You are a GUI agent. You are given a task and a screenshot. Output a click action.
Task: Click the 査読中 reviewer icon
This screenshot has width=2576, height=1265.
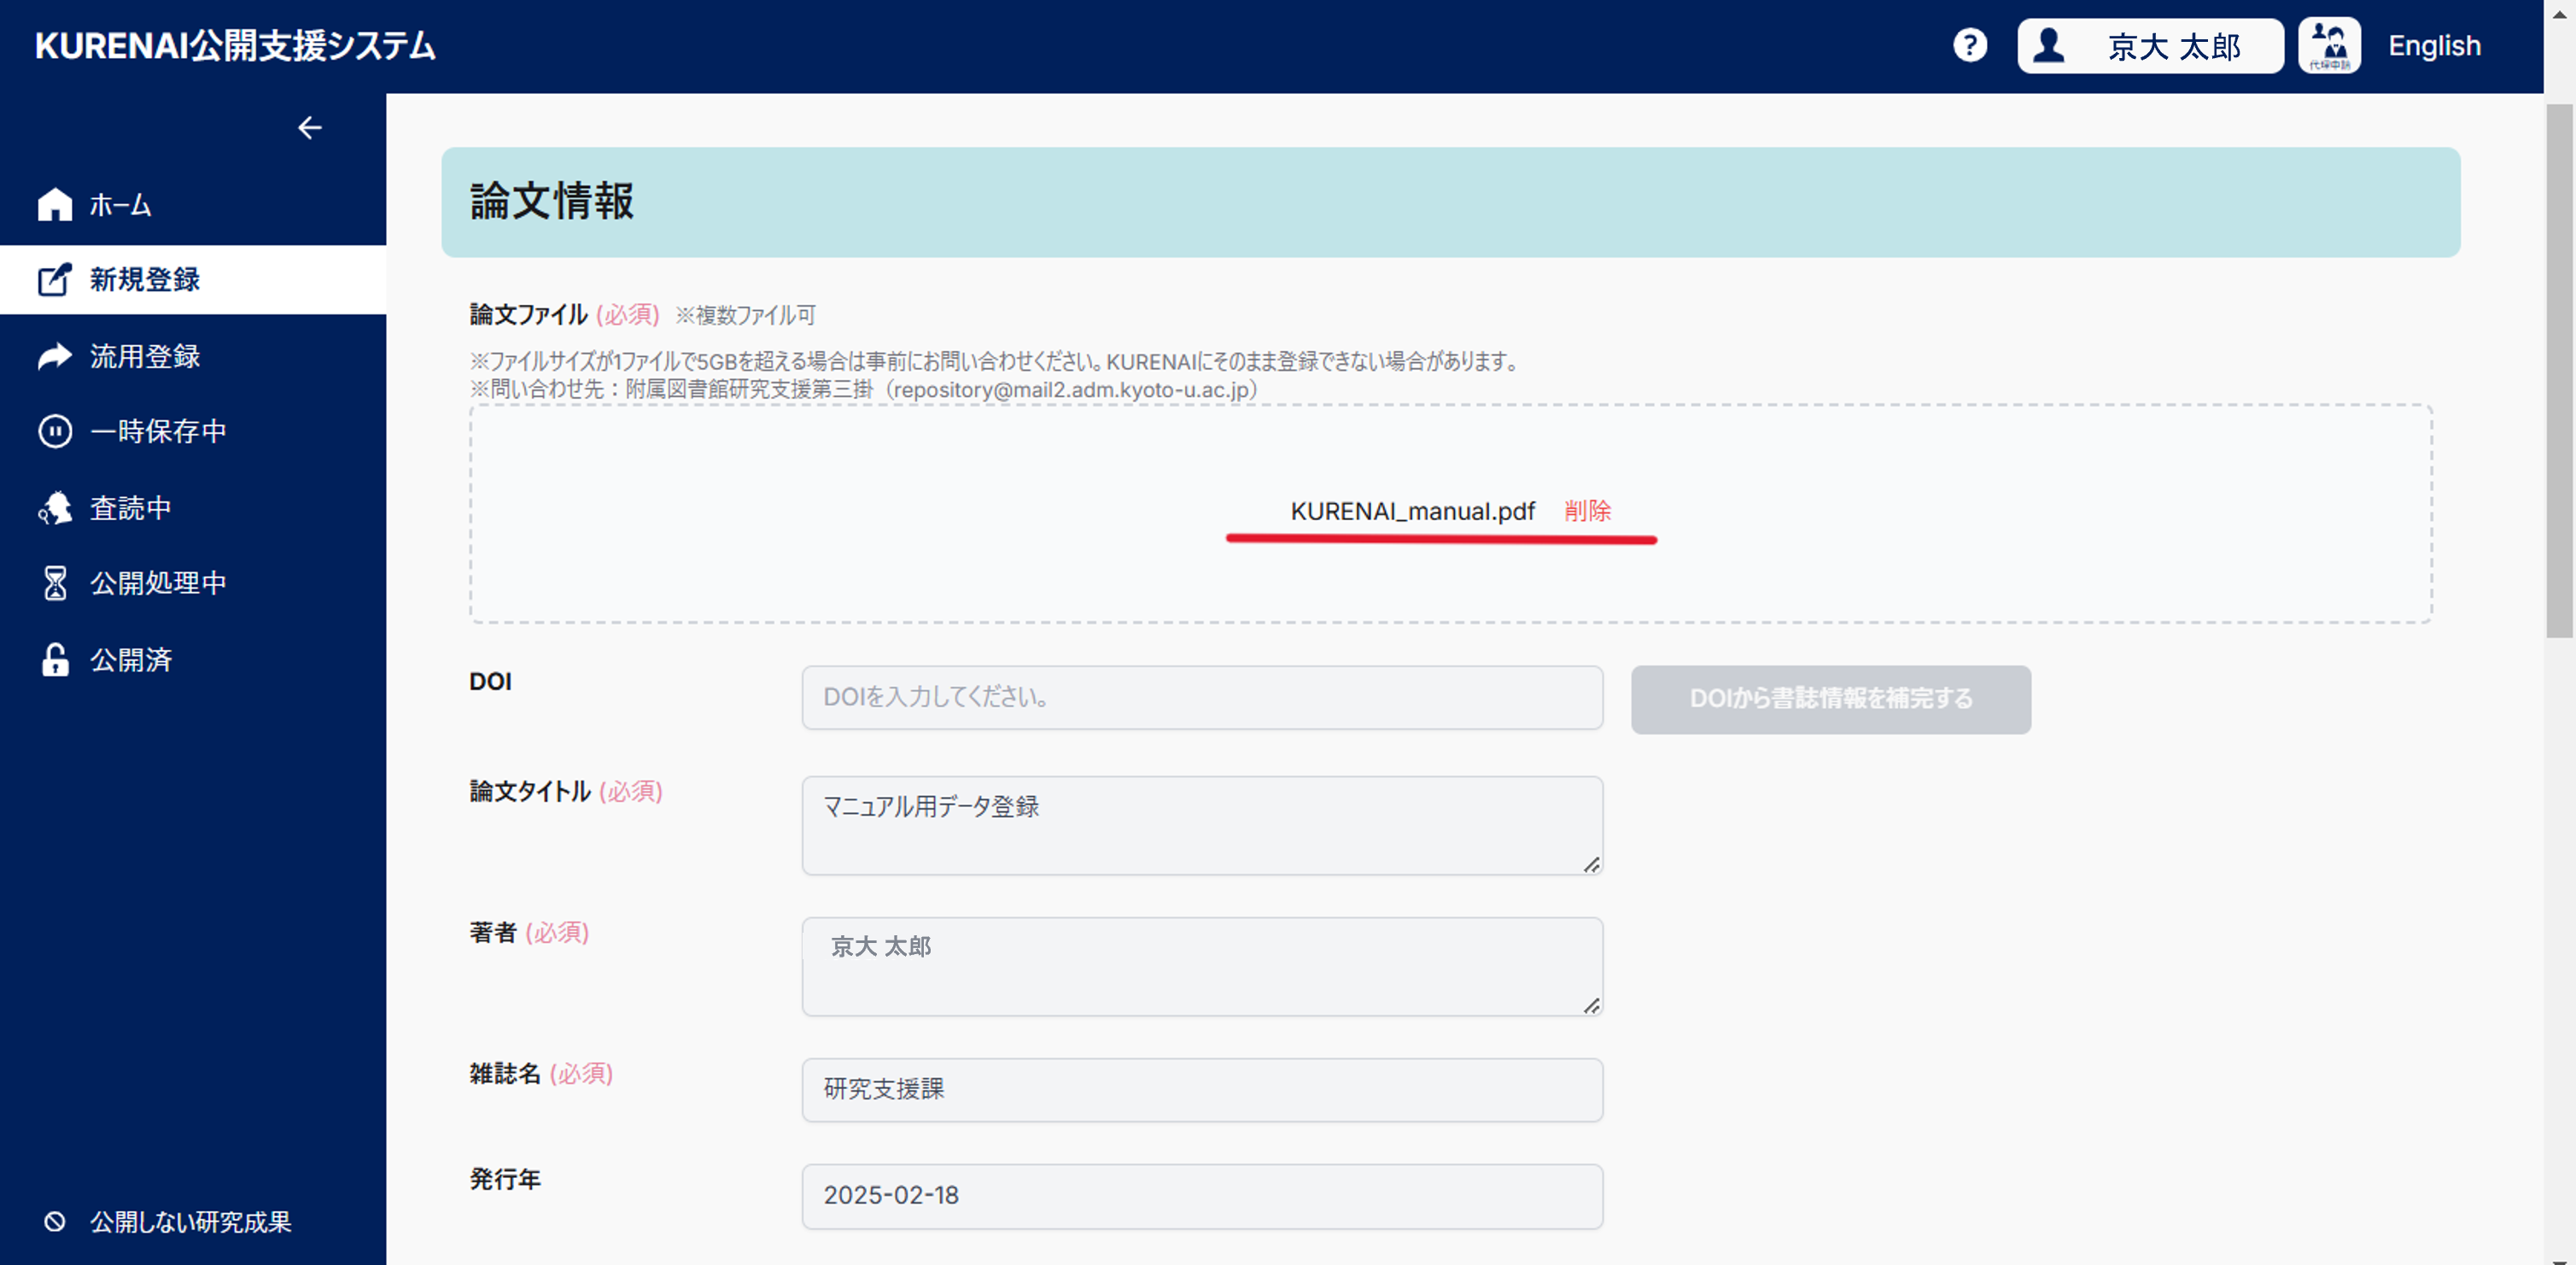click(55, 508)
